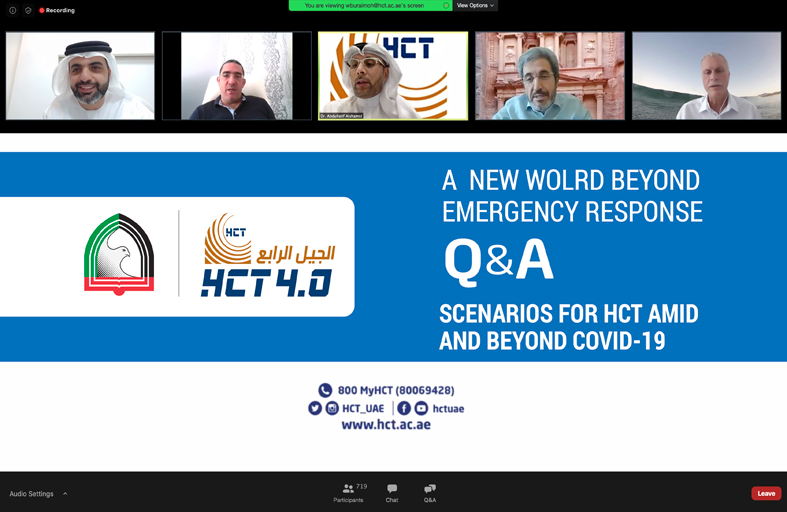This screenshot has width=787, height=512.
Task: Click the HCT 4.0 logo on slide
Action: pyautogui.click(x=268, y=255)
